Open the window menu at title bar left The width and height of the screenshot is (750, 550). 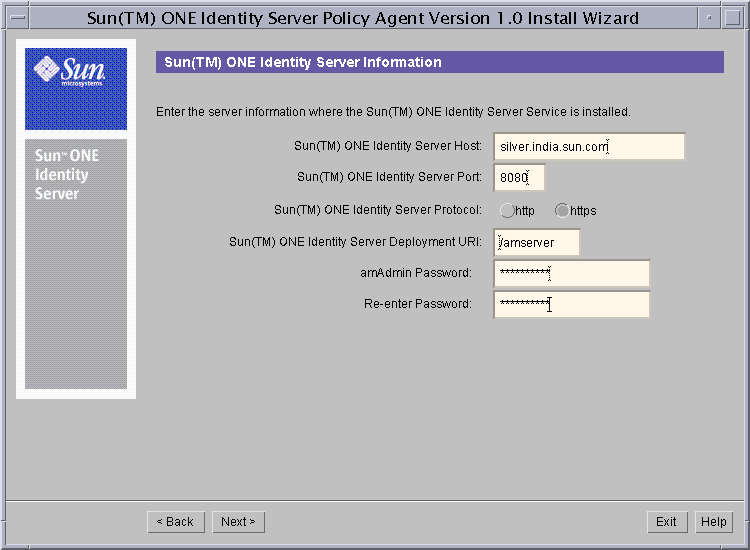[18, 18]
